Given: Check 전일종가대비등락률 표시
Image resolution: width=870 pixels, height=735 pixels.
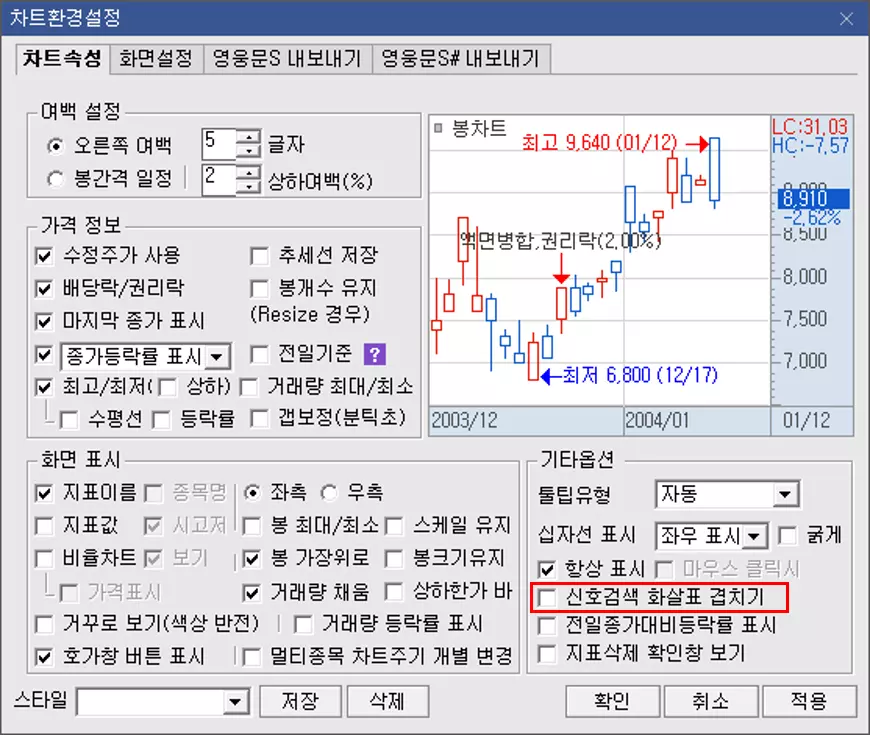Looking at the screenshot, I should (x=547, y=626).
